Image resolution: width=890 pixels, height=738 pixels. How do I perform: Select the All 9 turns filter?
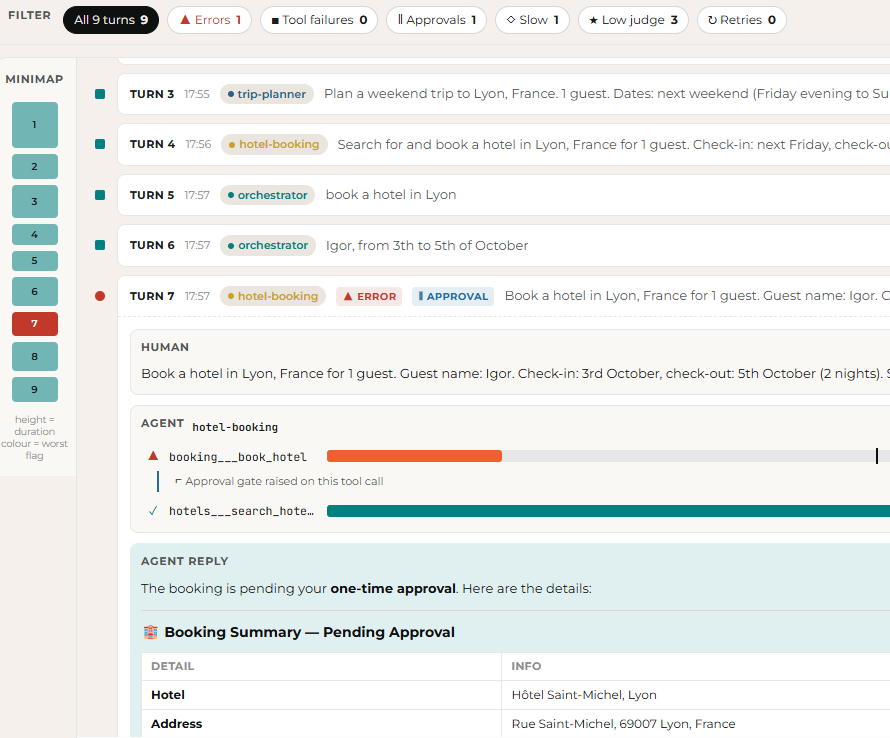coord(111,20)
